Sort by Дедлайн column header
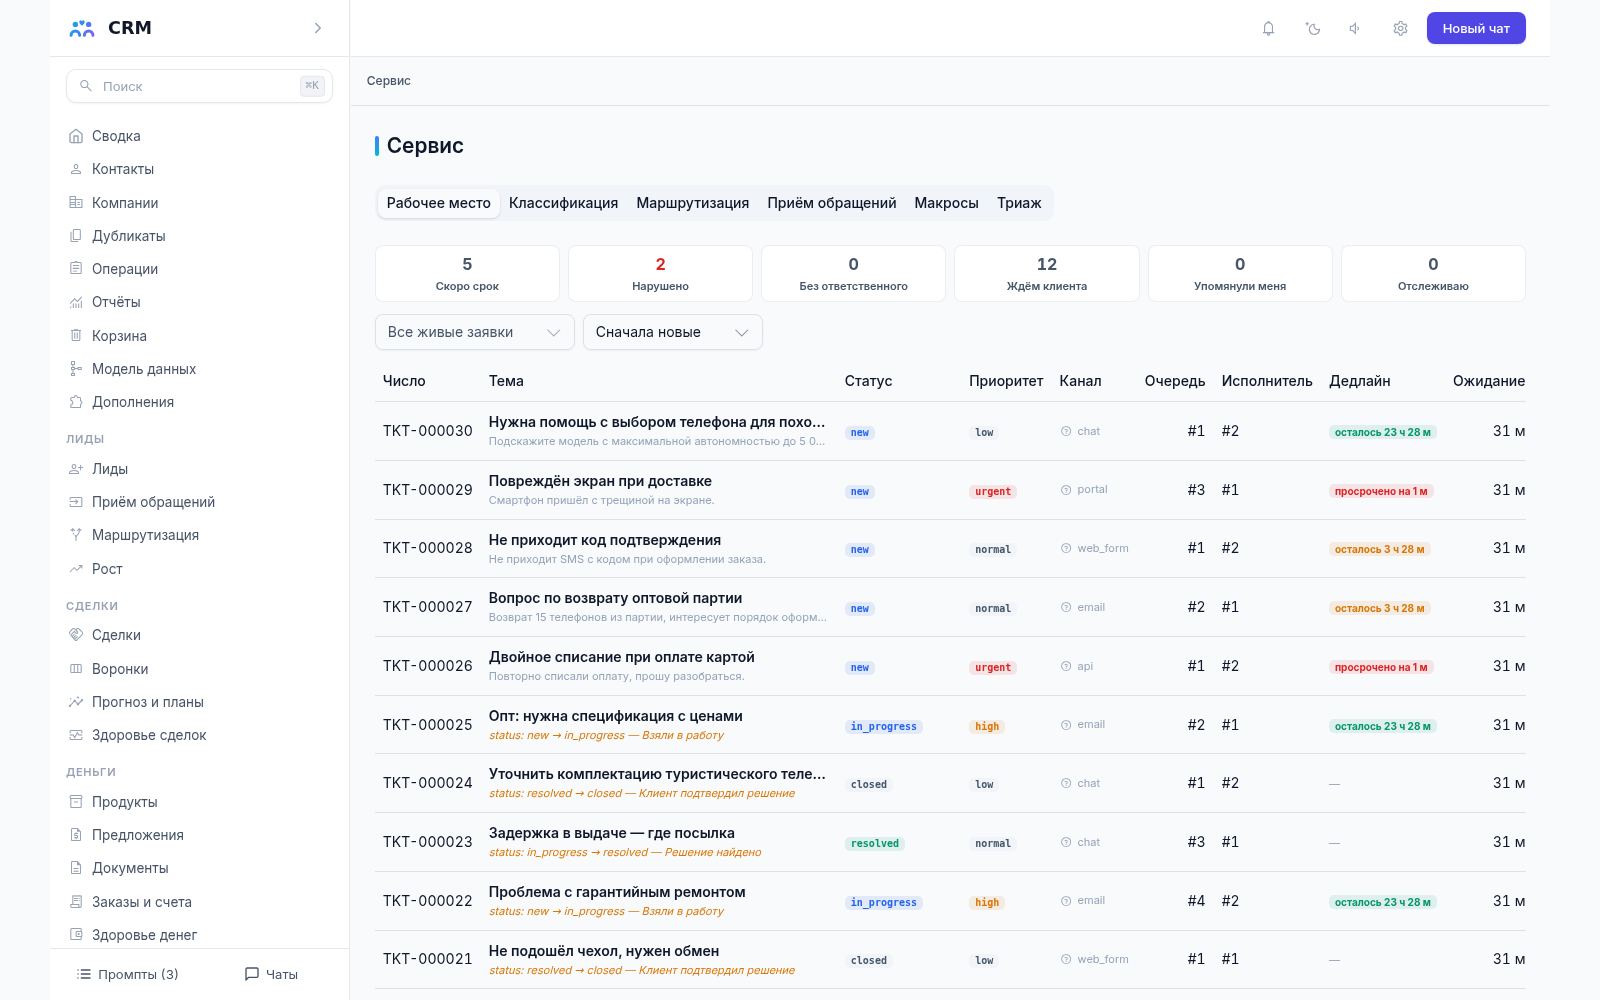 [1359, 381]
